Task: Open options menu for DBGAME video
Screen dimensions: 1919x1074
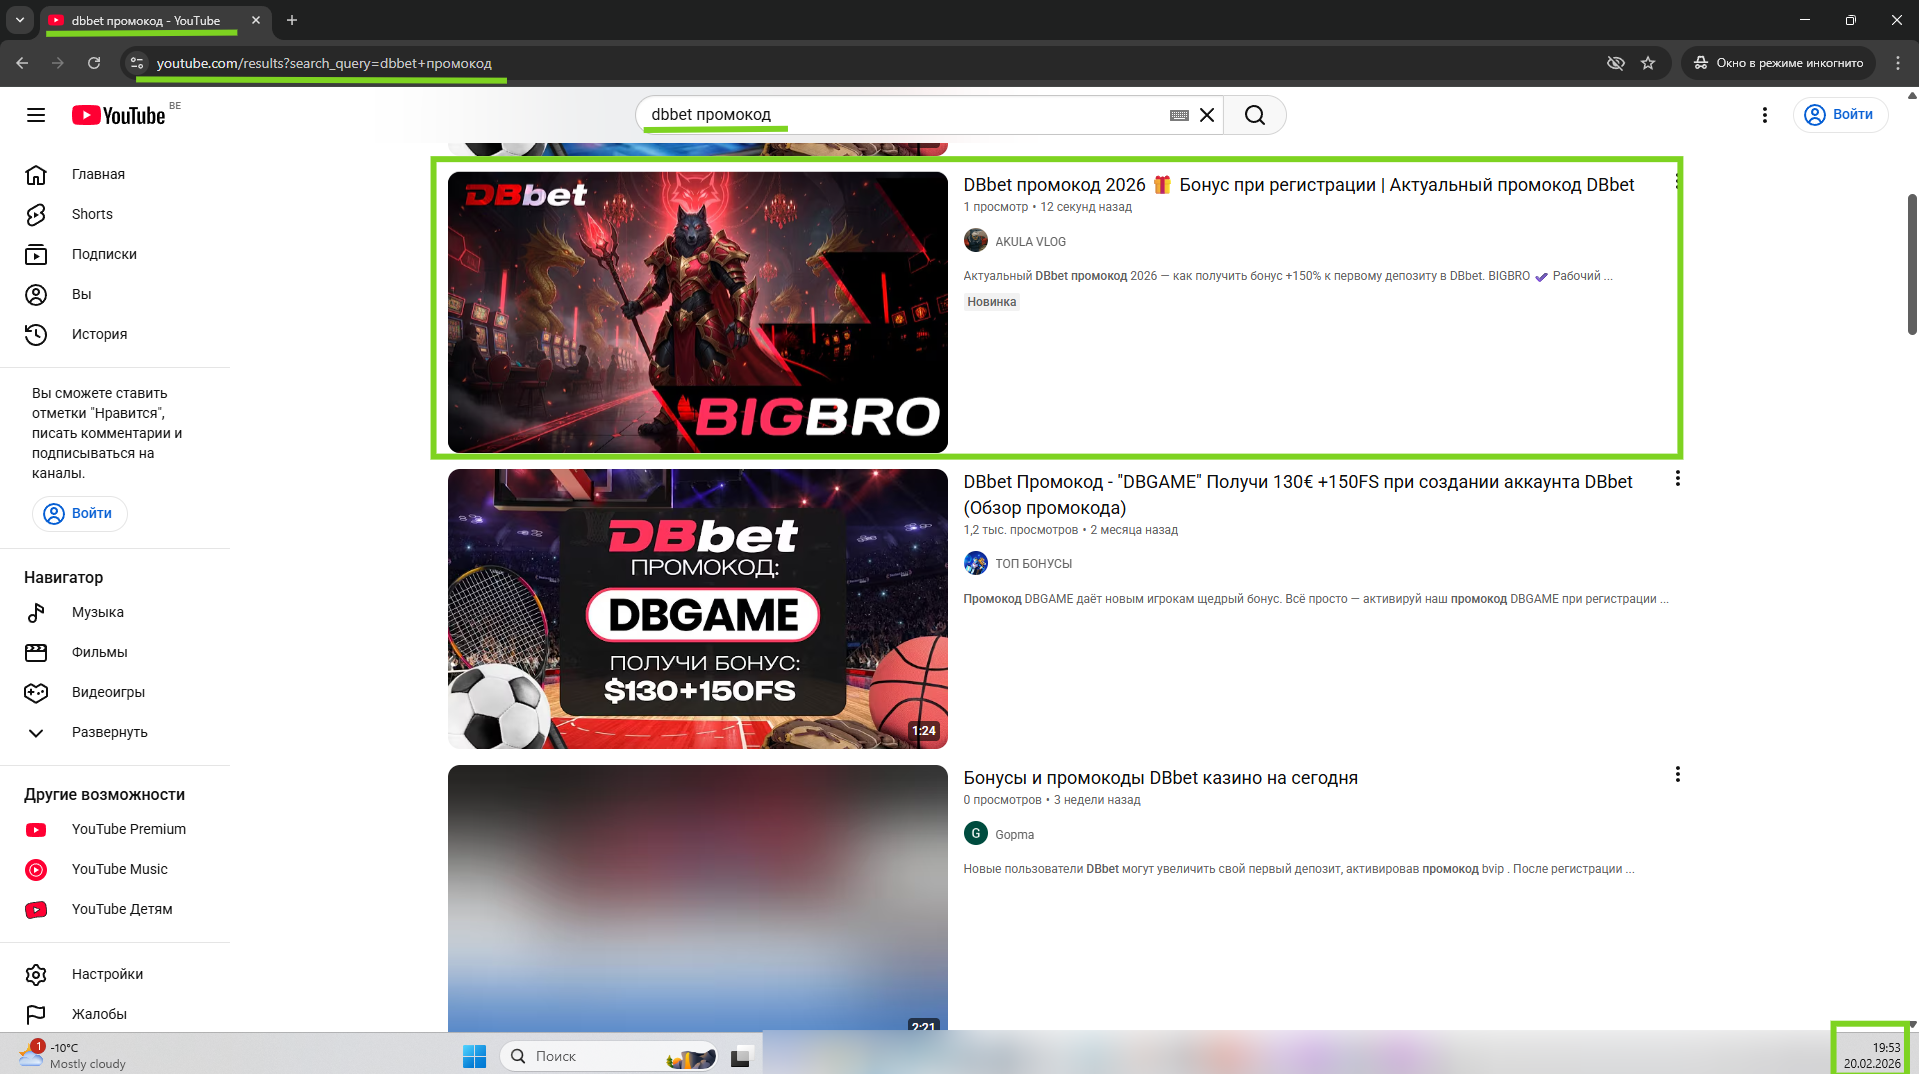Action: click(x=1677, y=479)
